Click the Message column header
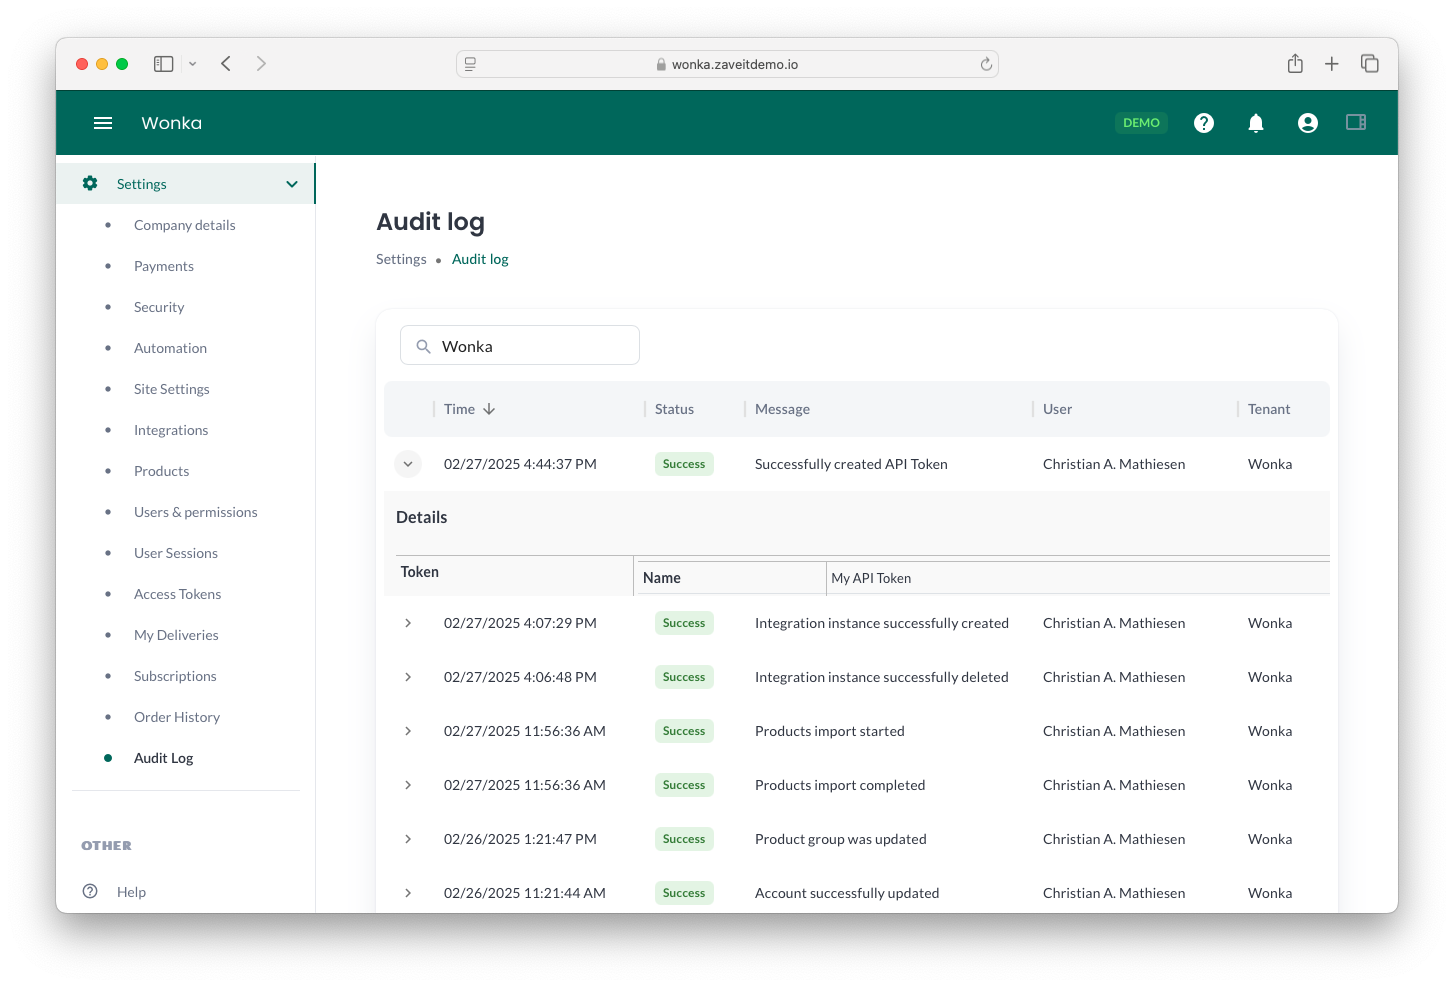This screenshot has height=987, width=1454. (x=782, y=409)
